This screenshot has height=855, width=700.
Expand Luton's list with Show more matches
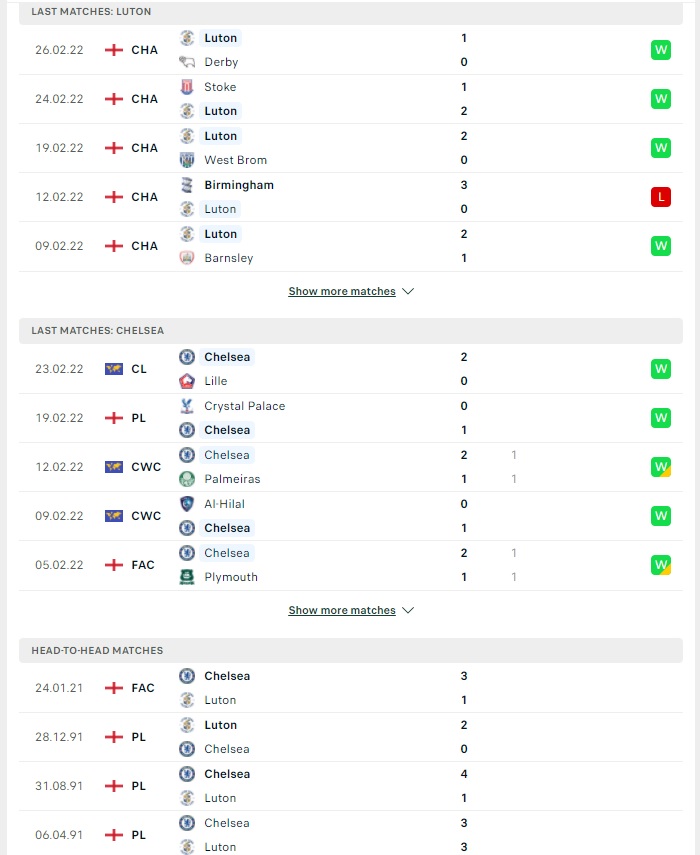click(342, 291)
